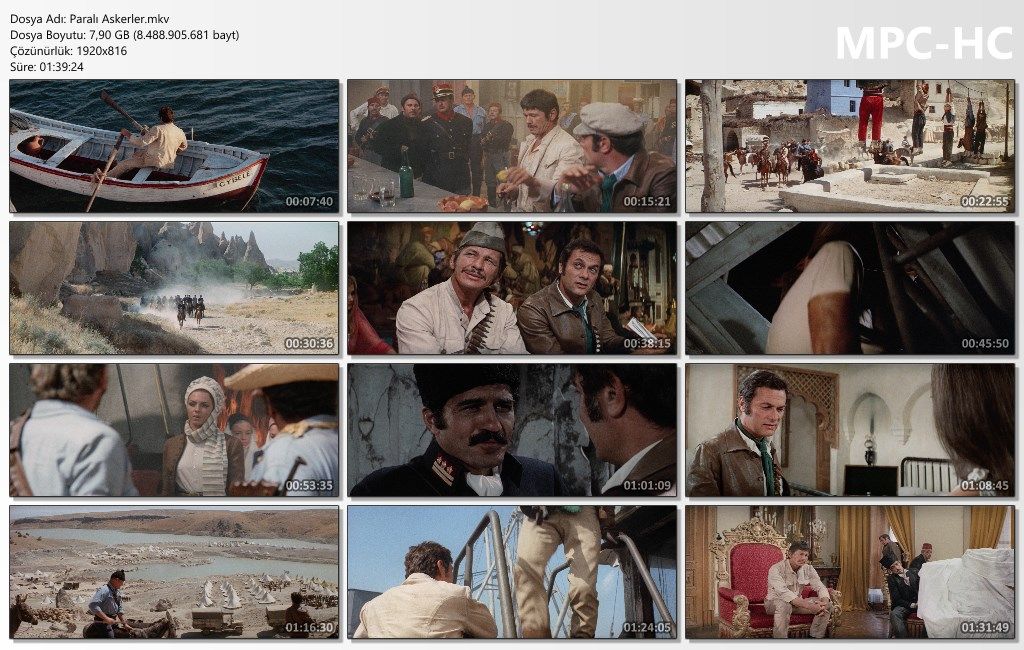This screenshot has width=1024, height=650.
Task: Click the 00:15:21 timestamp label
Action: [x=647, y=201]
